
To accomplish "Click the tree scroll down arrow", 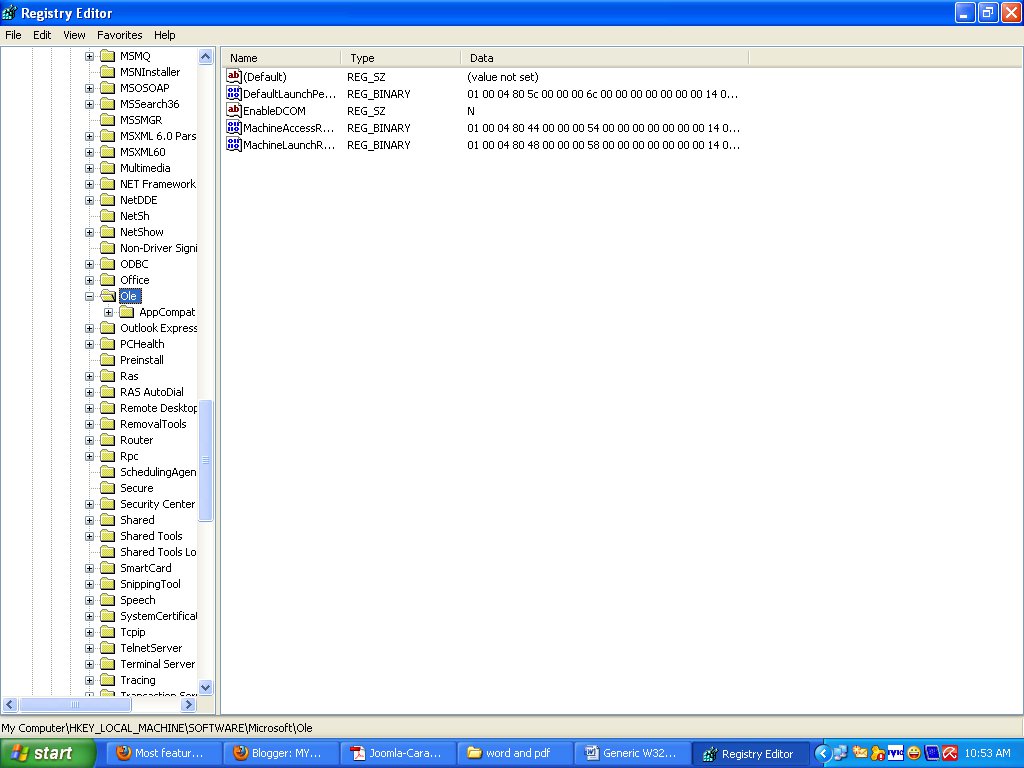I will coord(206,687).
